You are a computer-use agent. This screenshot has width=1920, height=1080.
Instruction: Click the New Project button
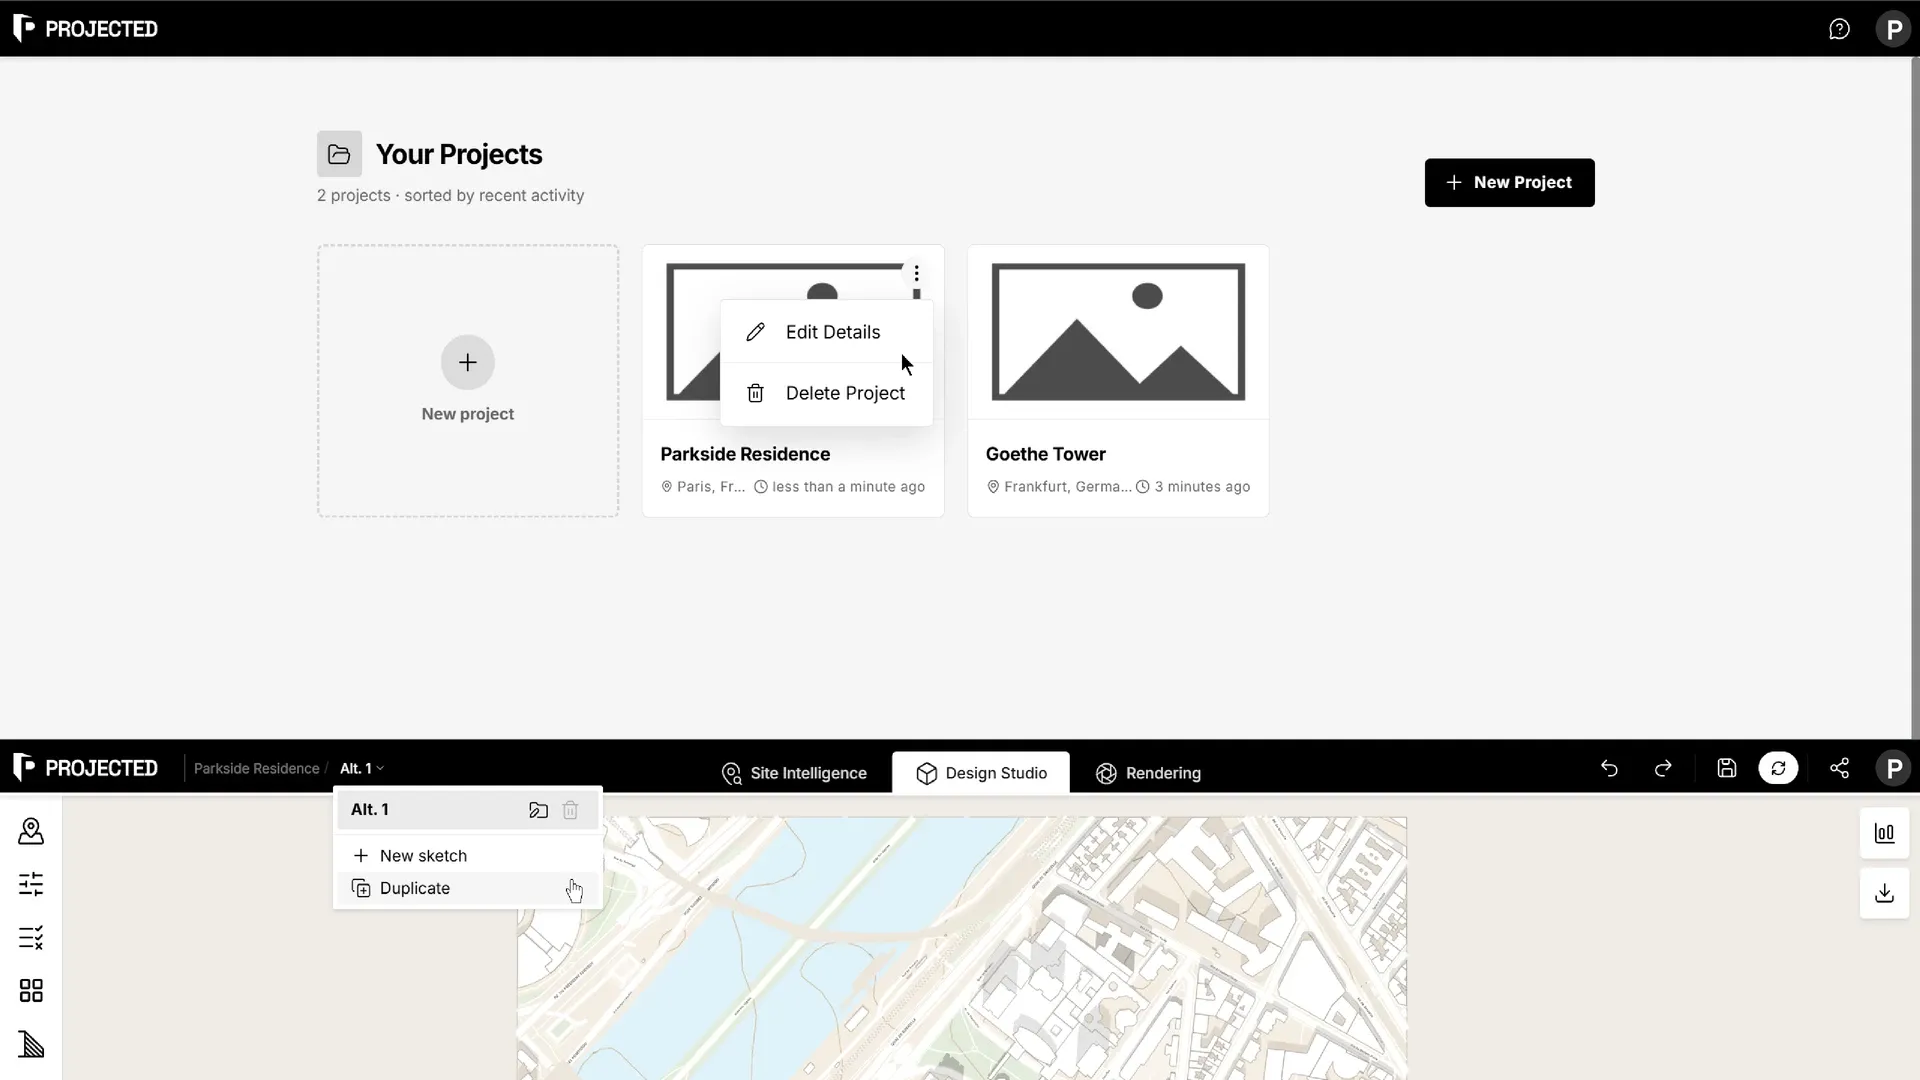click(1509, 183)
